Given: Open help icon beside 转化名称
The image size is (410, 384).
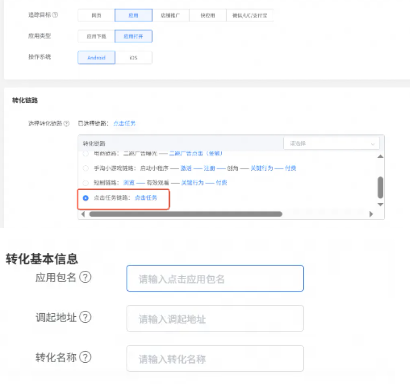Looking at the screenshot, I should [85, 357].
